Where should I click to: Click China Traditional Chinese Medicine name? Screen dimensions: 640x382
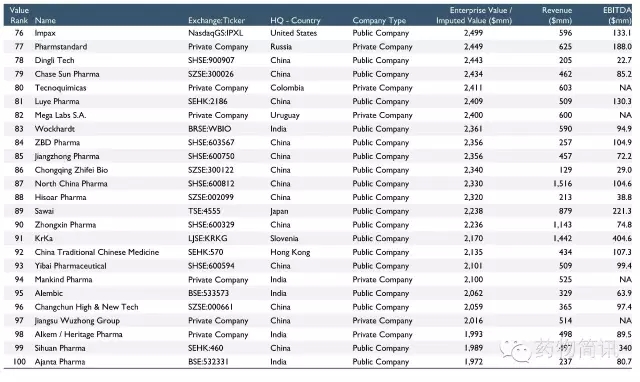[97, 252]
